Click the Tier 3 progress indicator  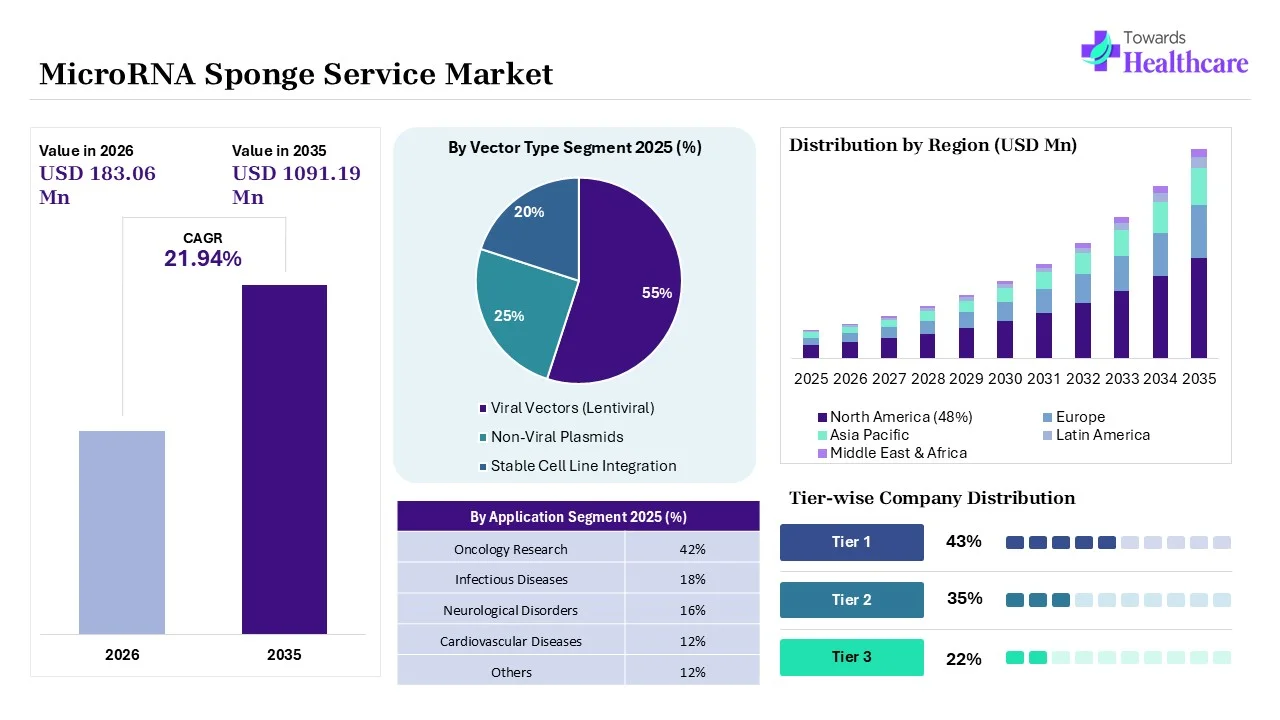click(1118, 657)
